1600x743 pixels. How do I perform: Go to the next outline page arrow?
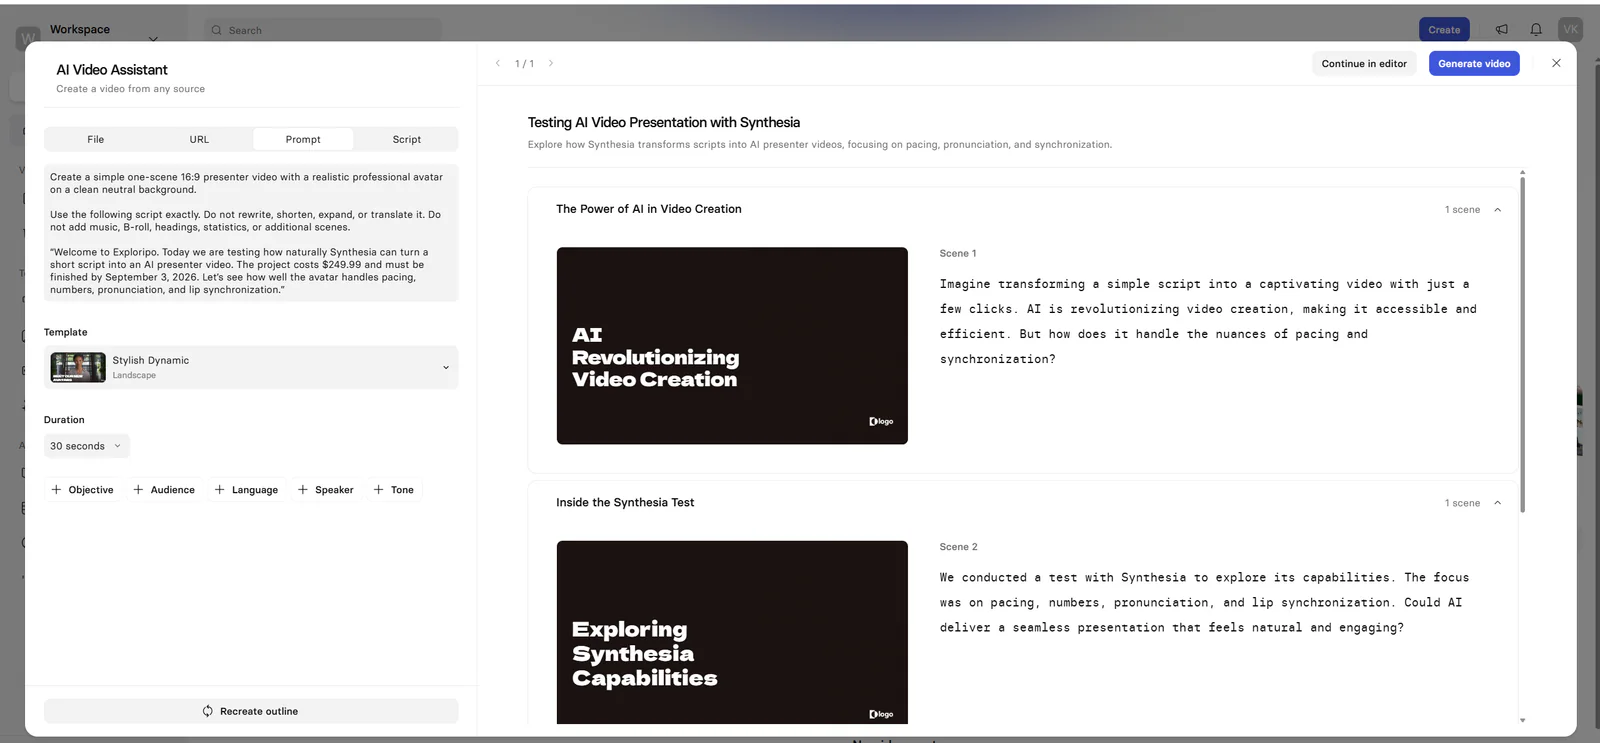(x=551, y=63)
